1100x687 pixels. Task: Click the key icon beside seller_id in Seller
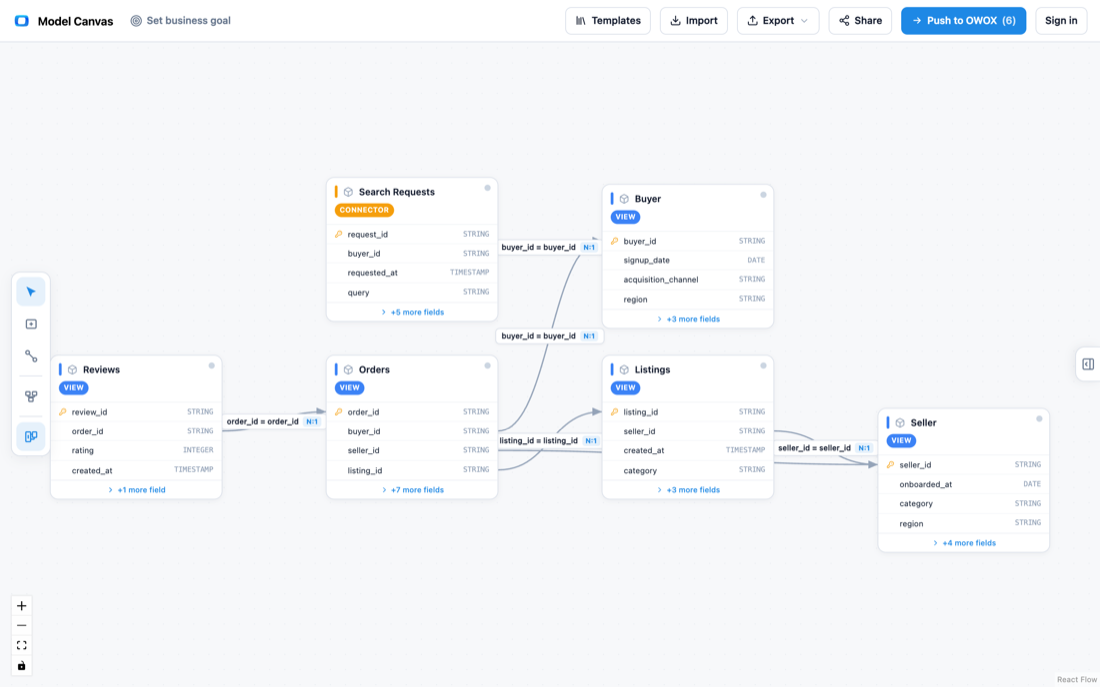pos(890,465)
